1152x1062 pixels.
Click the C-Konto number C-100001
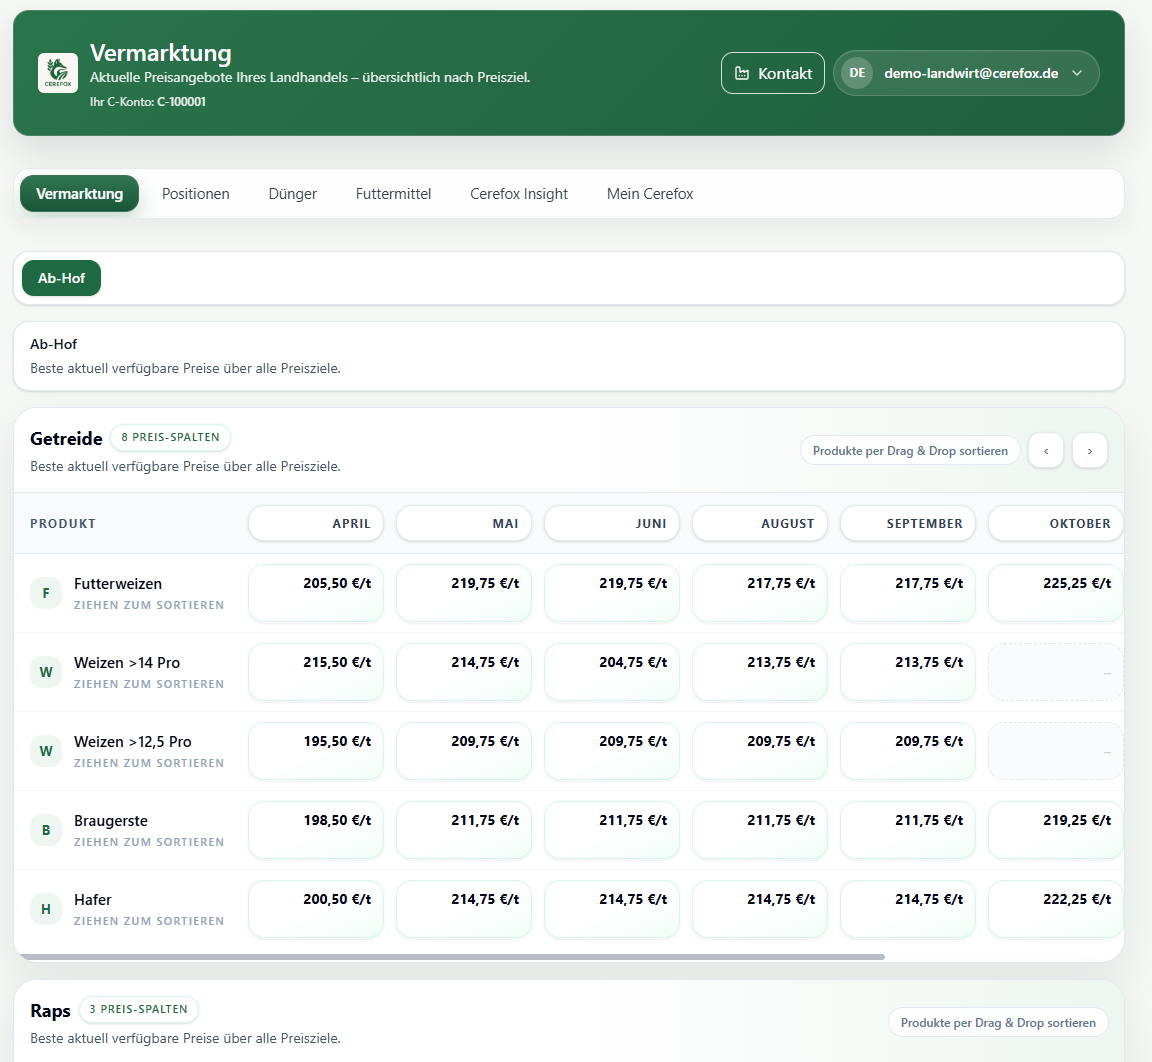point(181,102)
